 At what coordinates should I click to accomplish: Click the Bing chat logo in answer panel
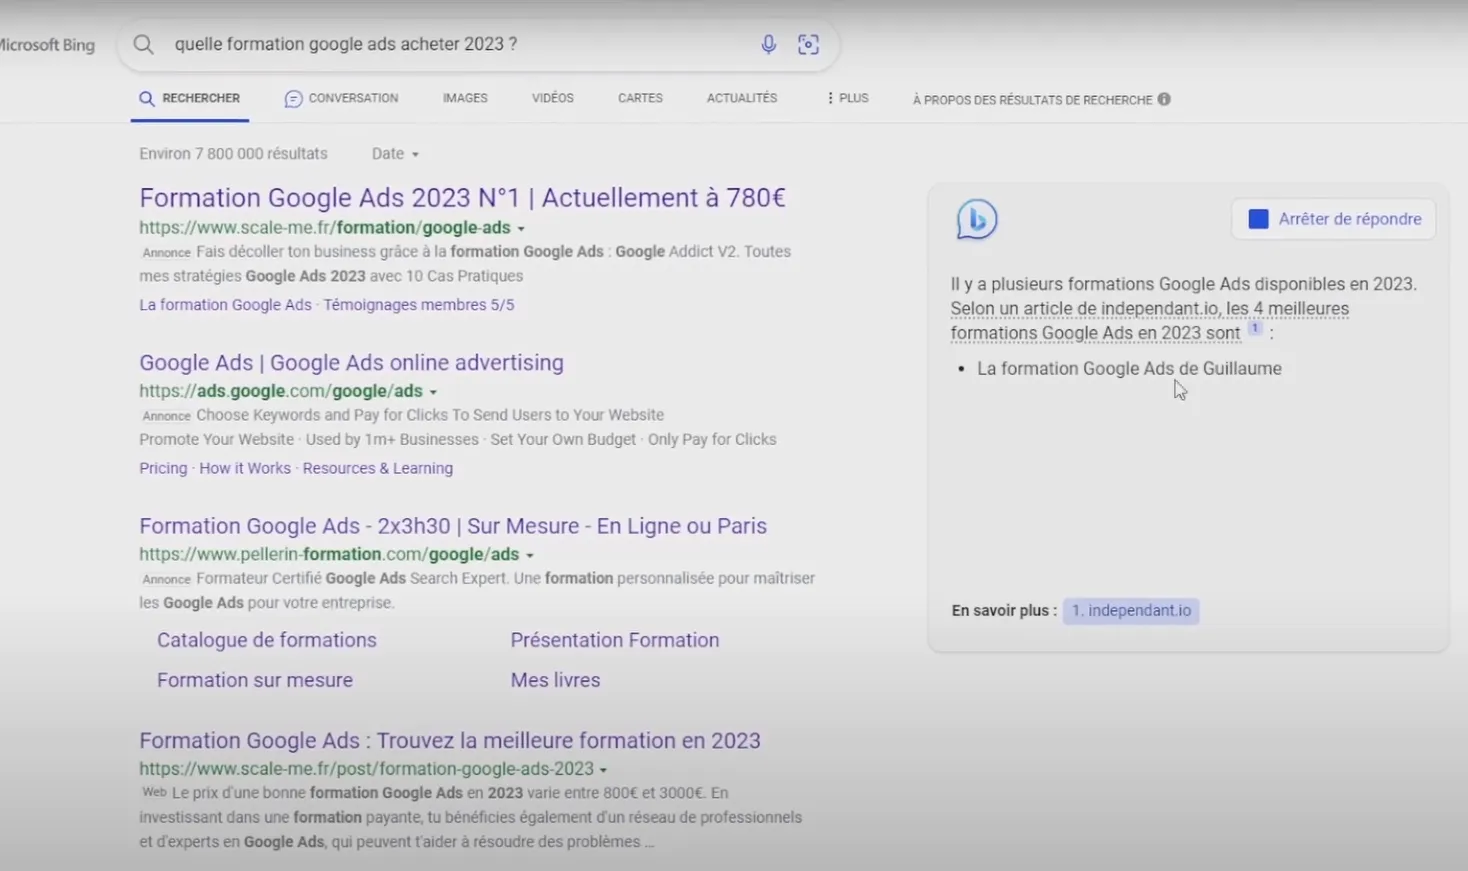tap(976, 219)
